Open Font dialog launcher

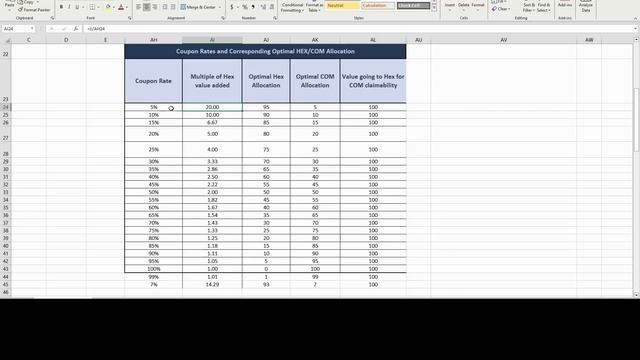tap(129, 18)
